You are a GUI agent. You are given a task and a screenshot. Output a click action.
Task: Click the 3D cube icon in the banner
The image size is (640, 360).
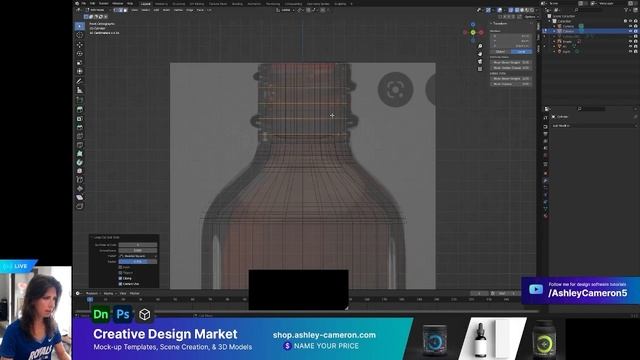click(x=144, y=314)
